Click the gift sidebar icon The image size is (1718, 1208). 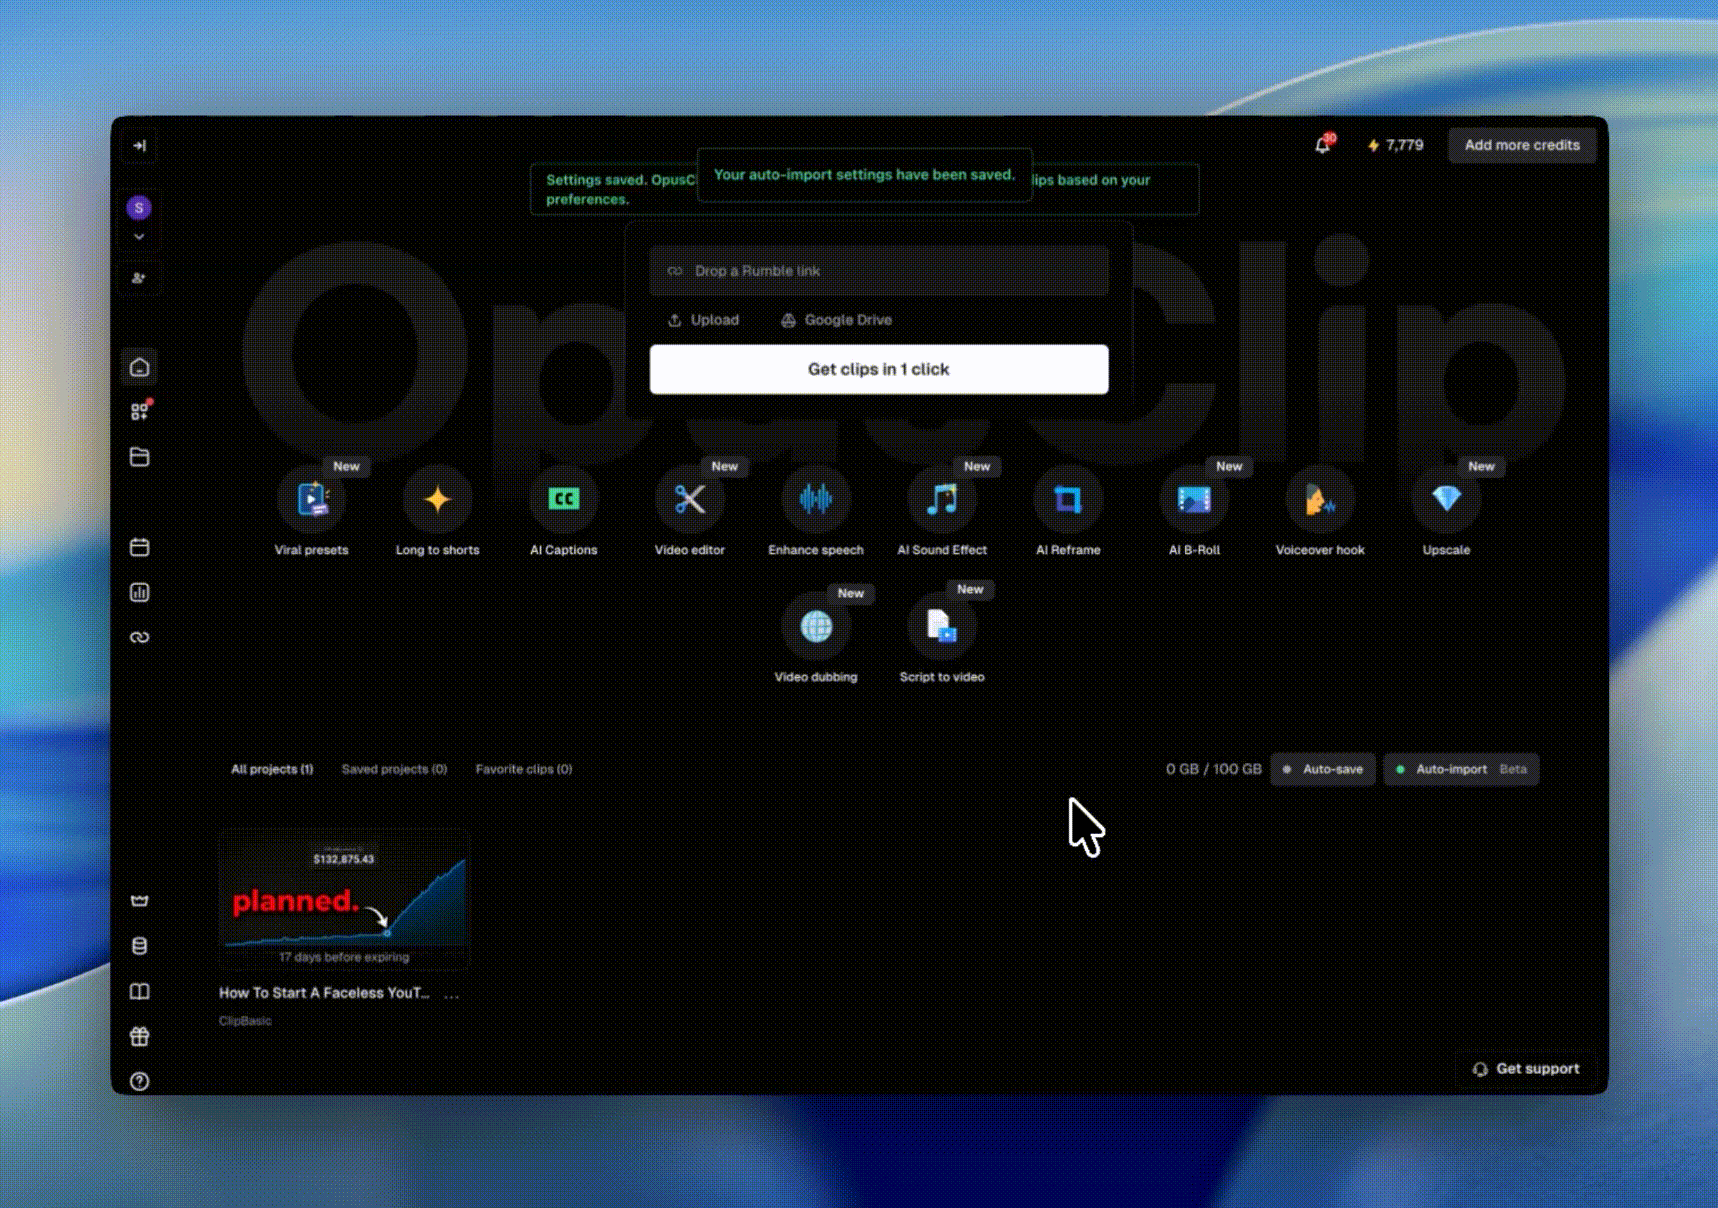pyautogui.click(x=139, y=1036)
